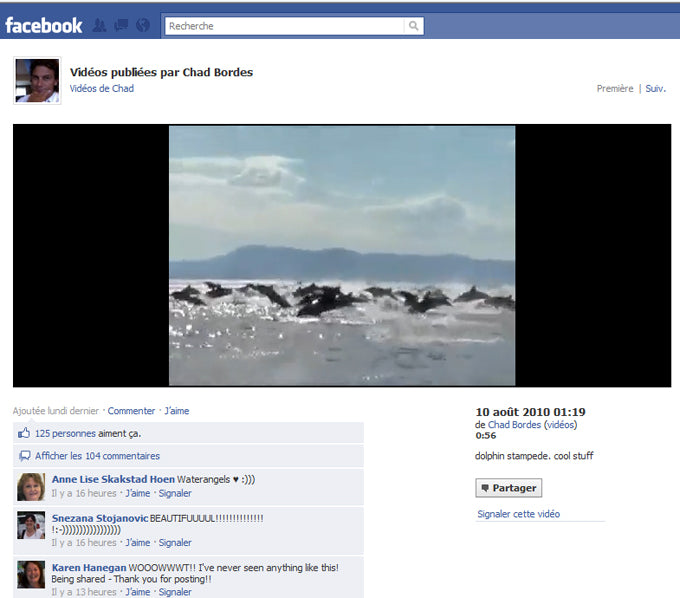Click the search magnifier icon
Image resolution: width=680 pixels, height=598 pixels.
point(414,26)
